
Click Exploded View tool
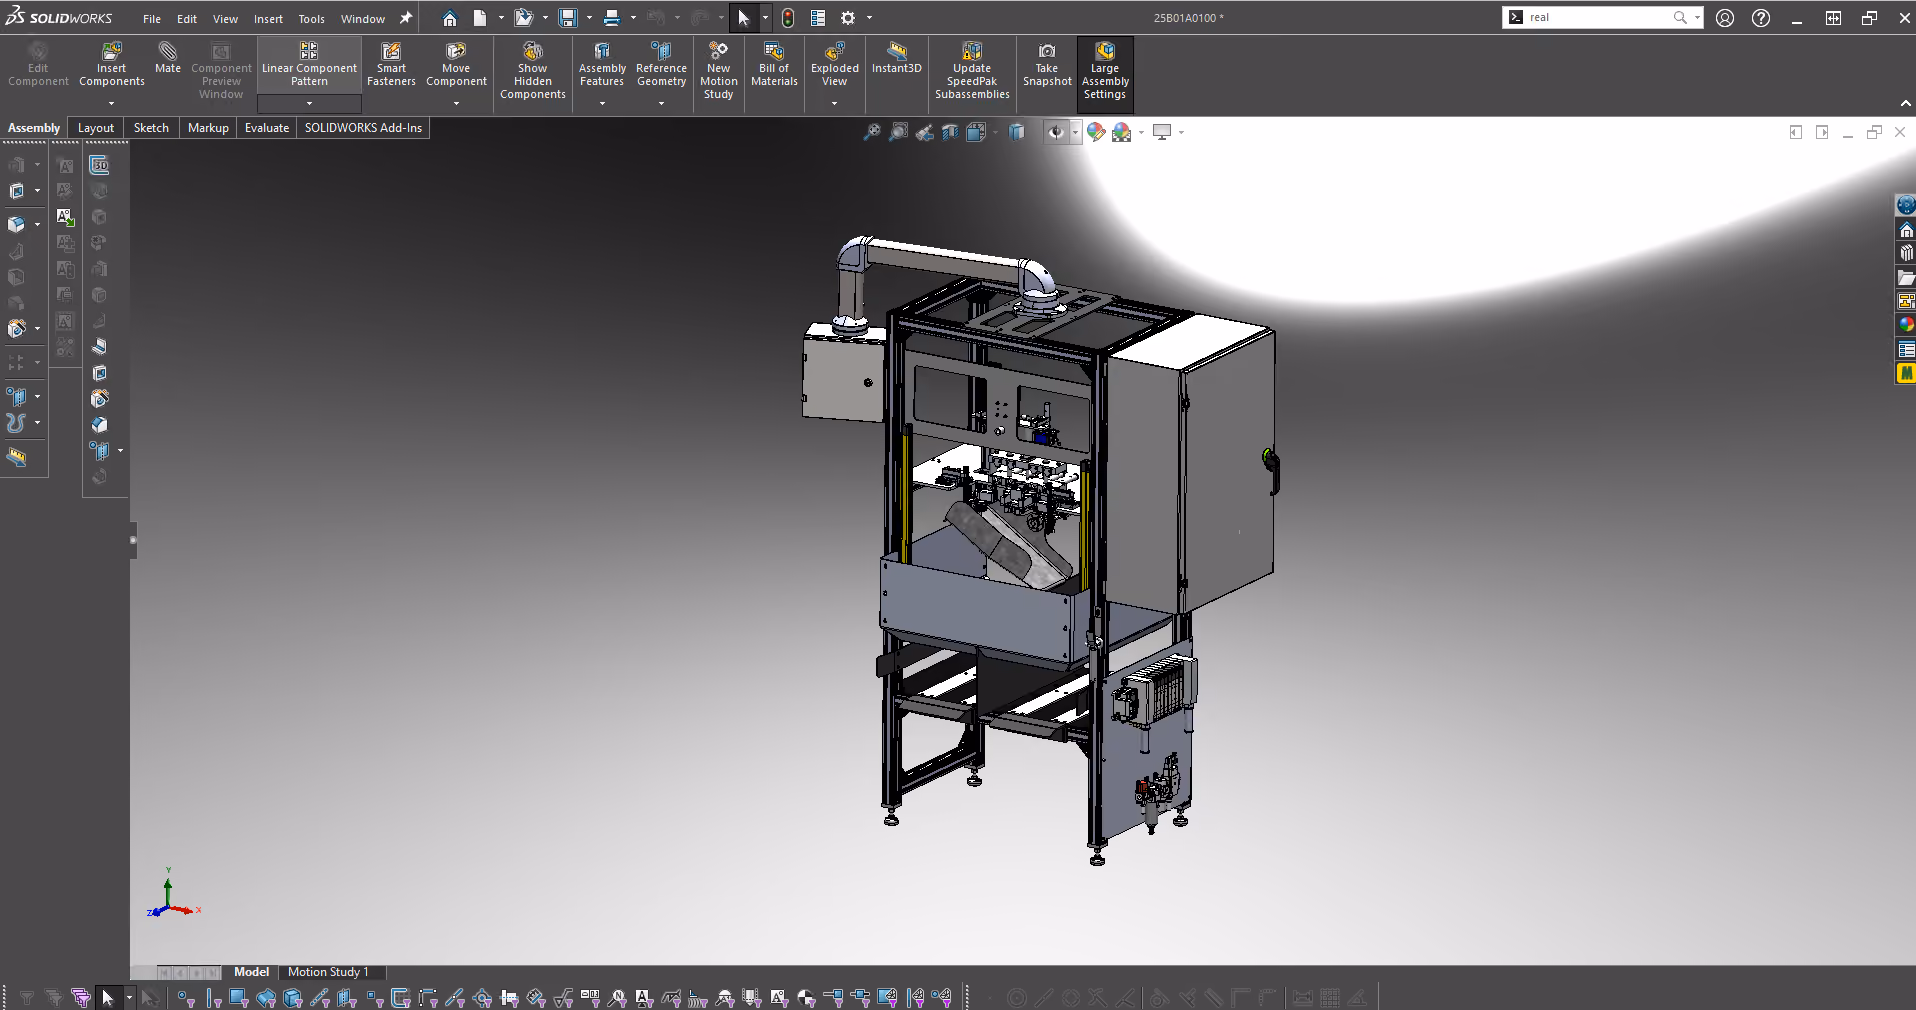(x=834, y=64)
